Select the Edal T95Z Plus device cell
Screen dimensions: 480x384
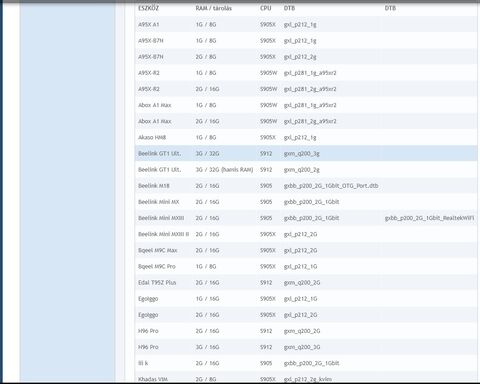click(x=157, y=283)
